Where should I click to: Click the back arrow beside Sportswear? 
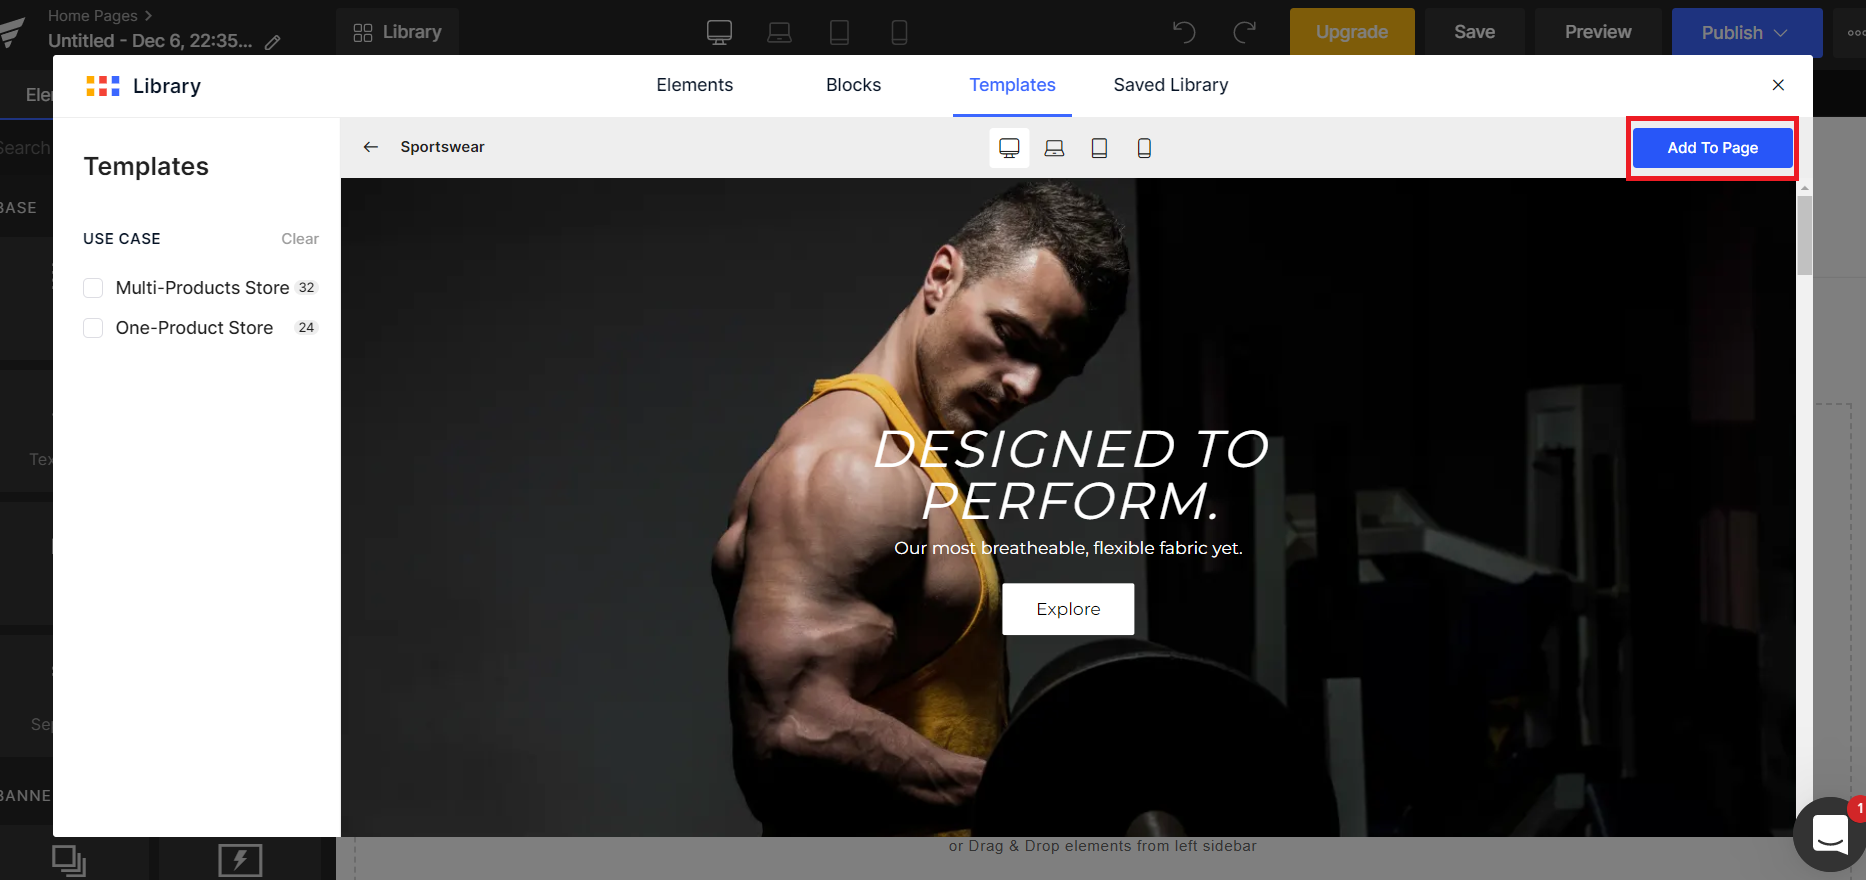click(371, 147)
